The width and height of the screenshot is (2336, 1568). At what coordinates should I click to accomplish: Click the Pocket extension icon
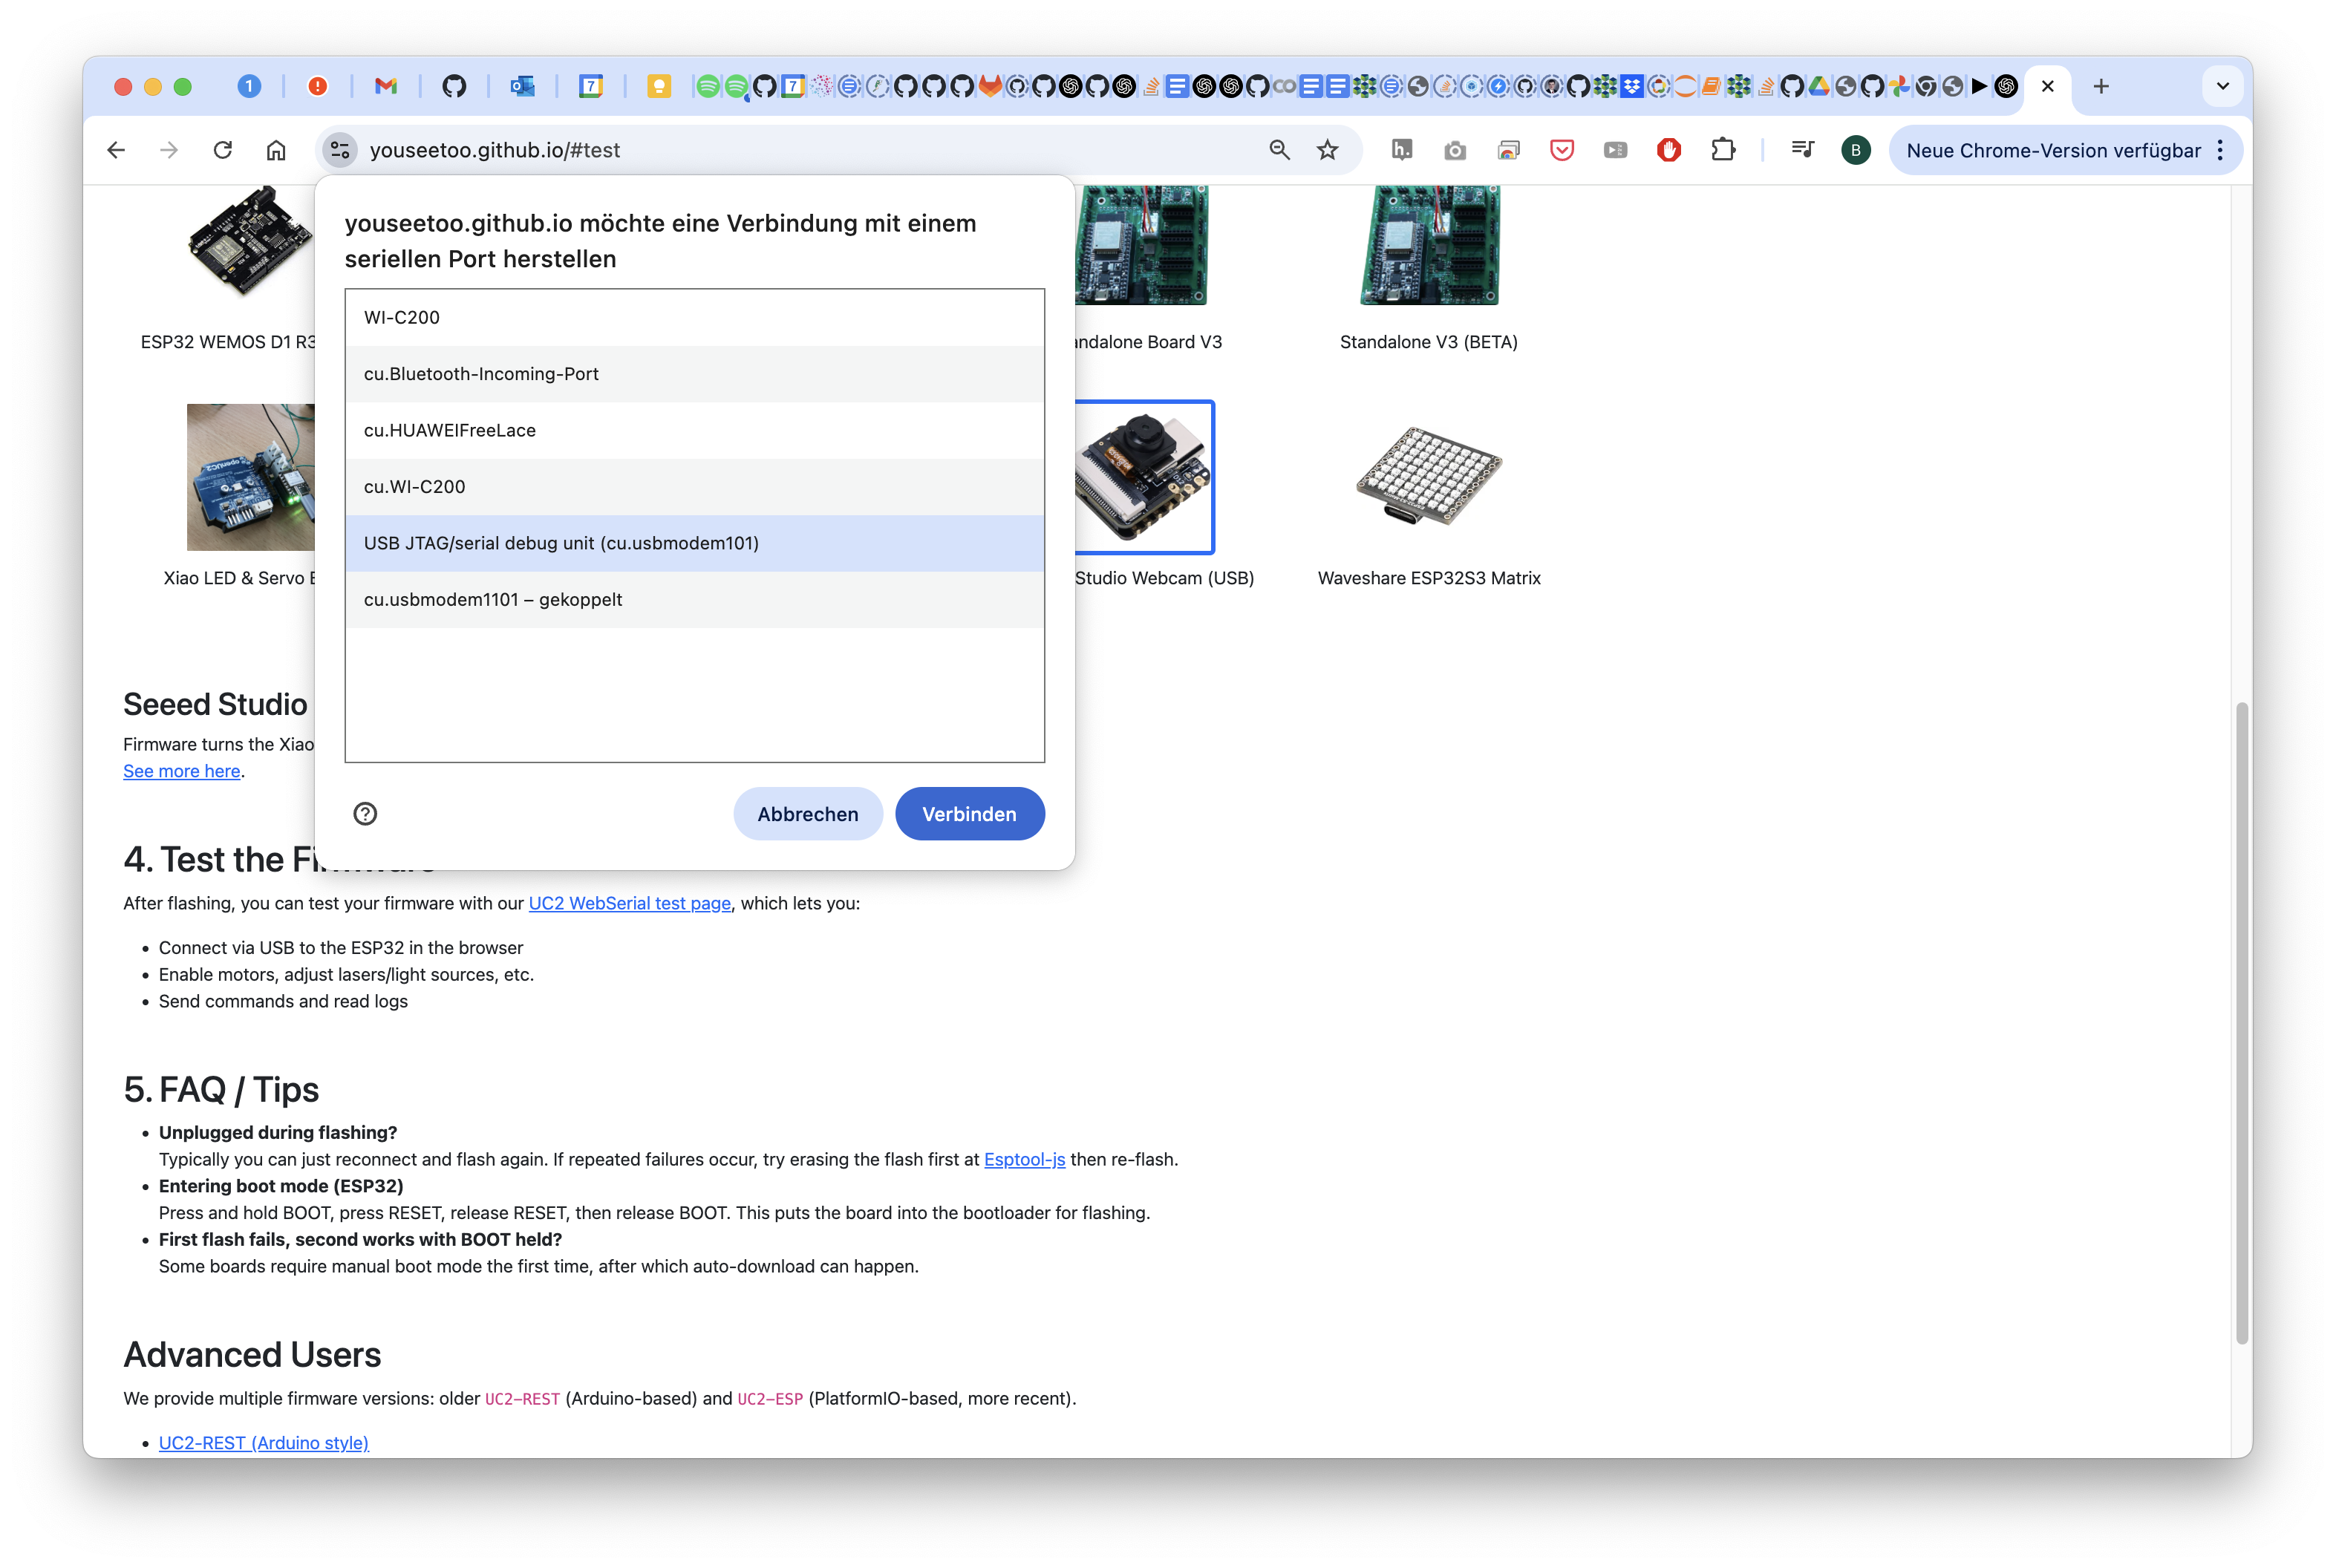[x=1561, y=150]
